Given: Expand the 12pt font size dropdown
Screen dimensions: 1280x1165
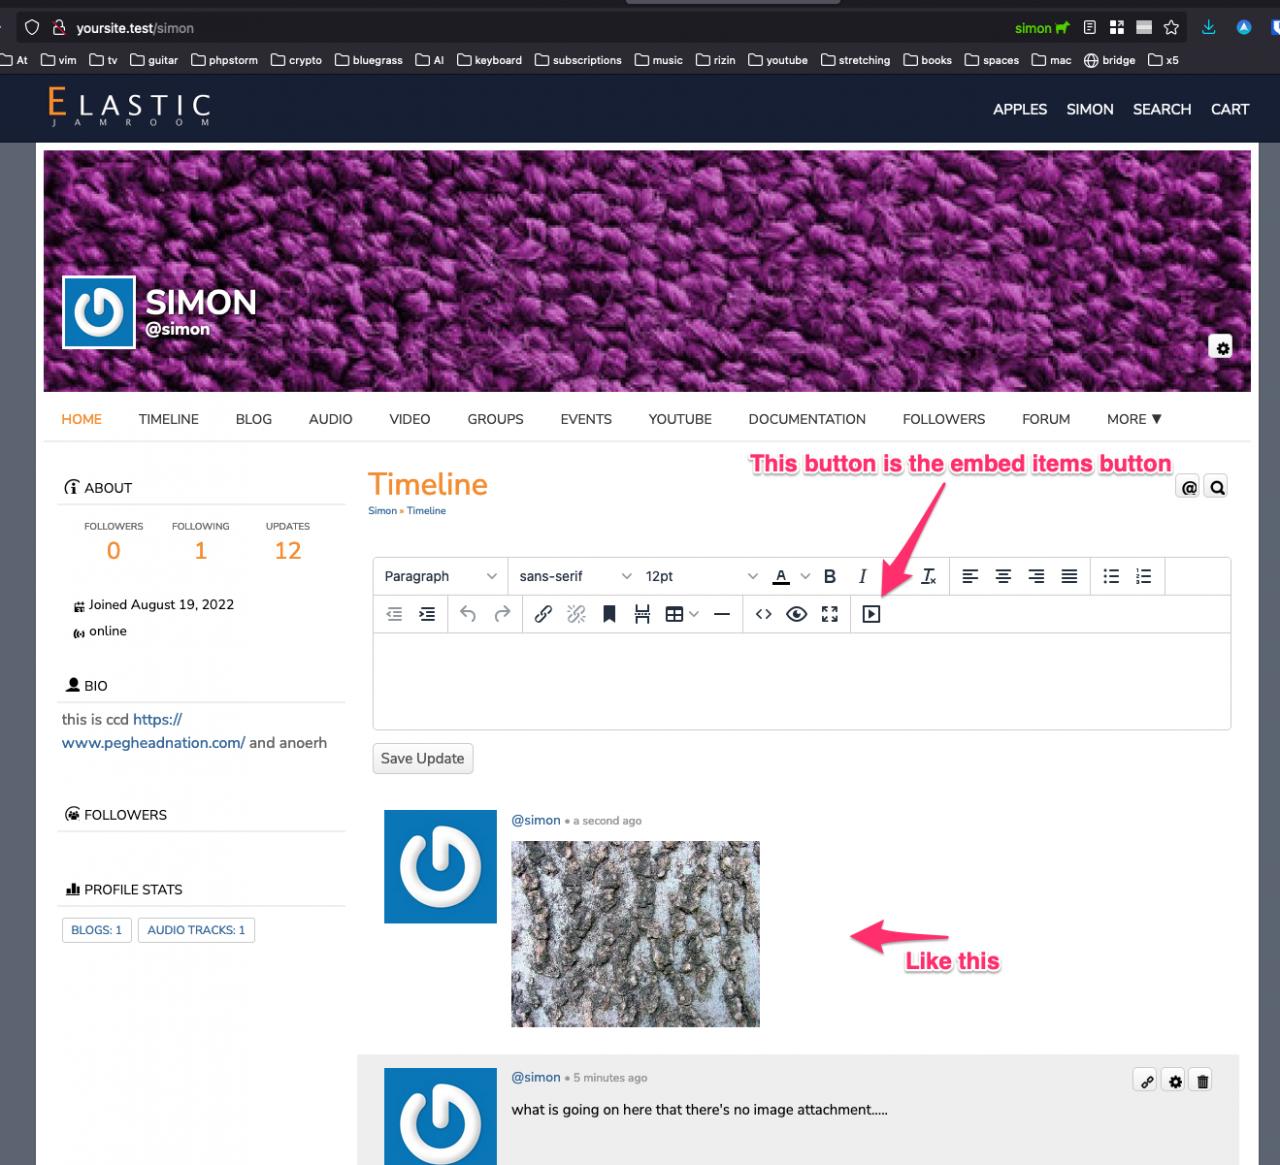Looking at the screenshot, I should pyautogui.click(x=701, y=576).
